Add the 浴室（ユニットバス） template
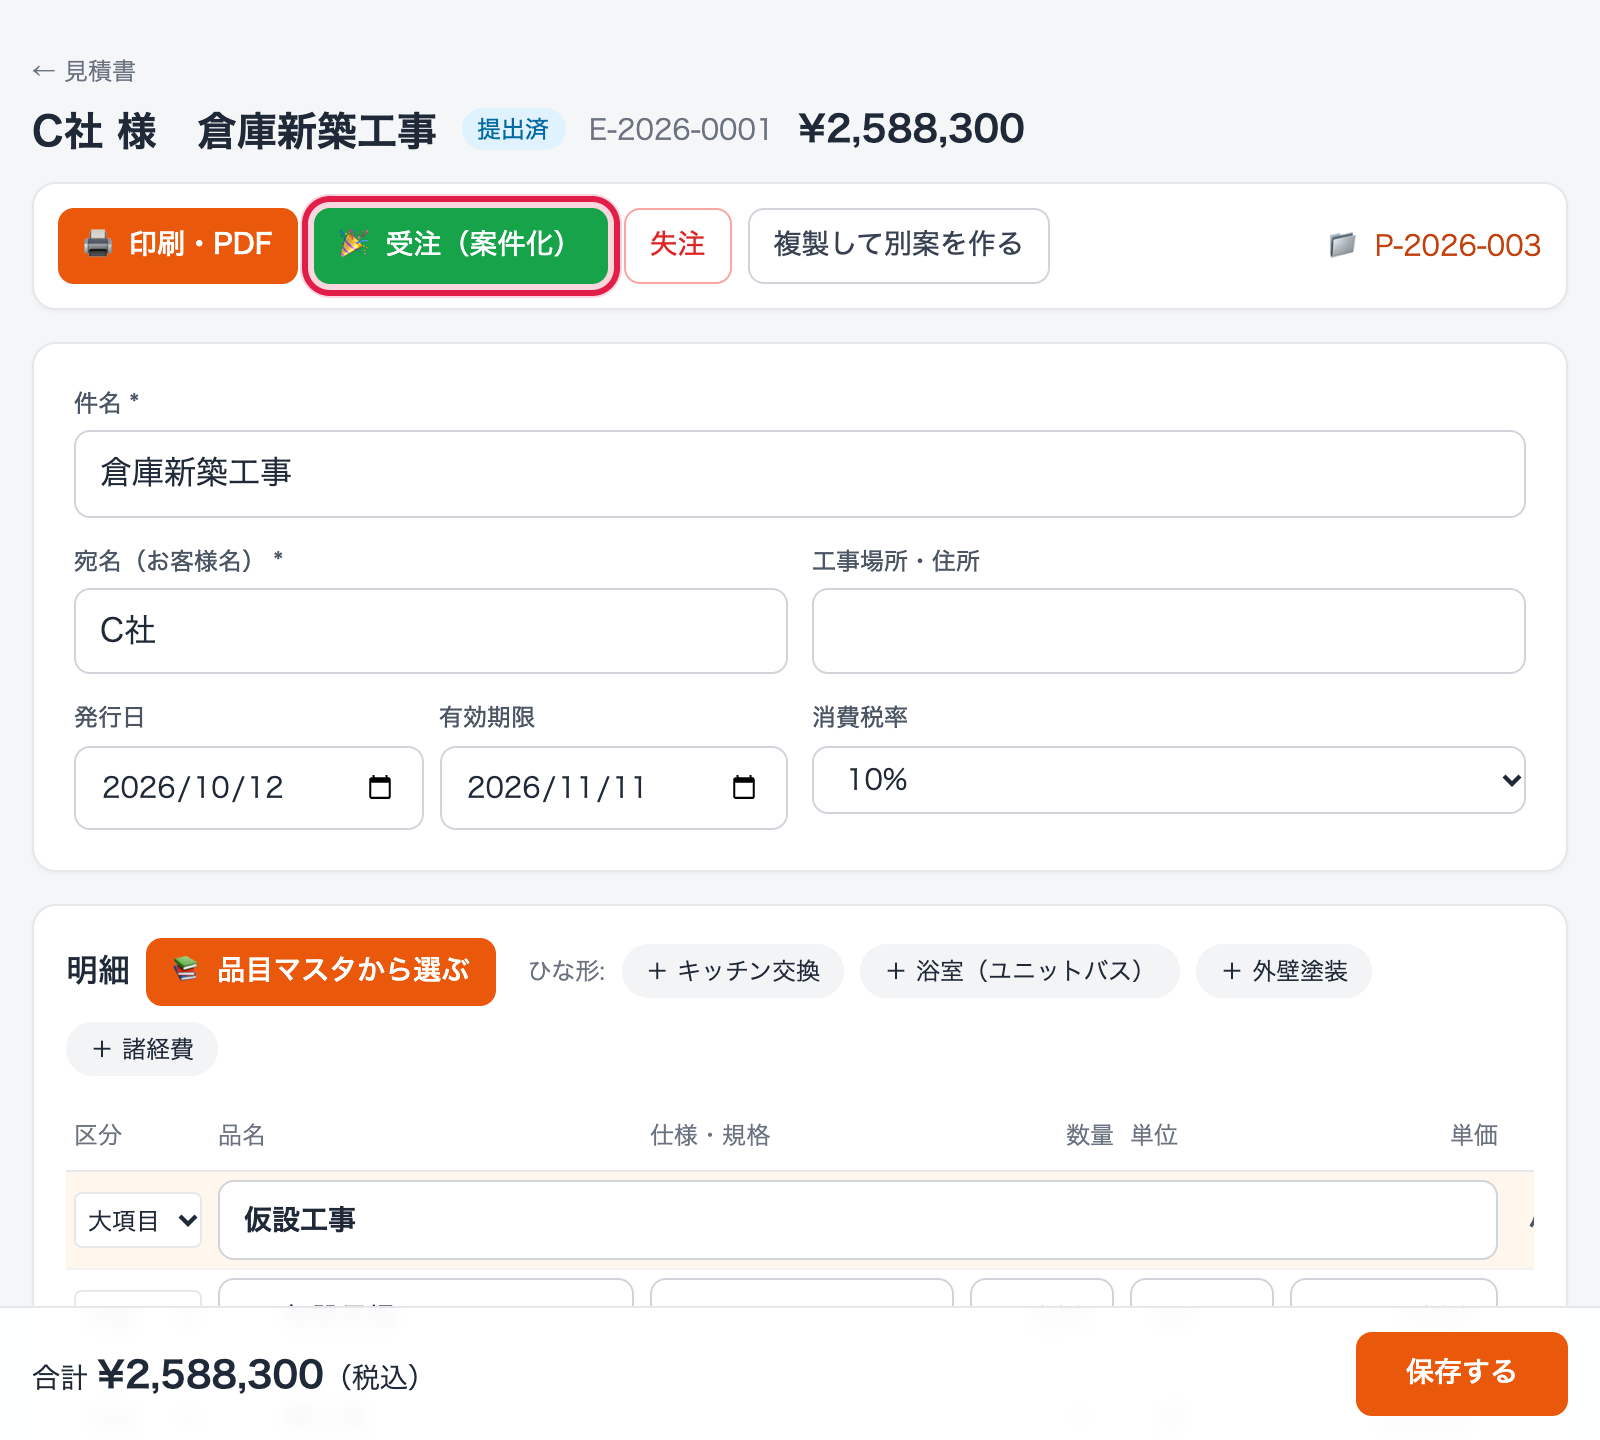Image resolution: width=1600 pixels, height=1440 pixels. tap(1020, 971)
